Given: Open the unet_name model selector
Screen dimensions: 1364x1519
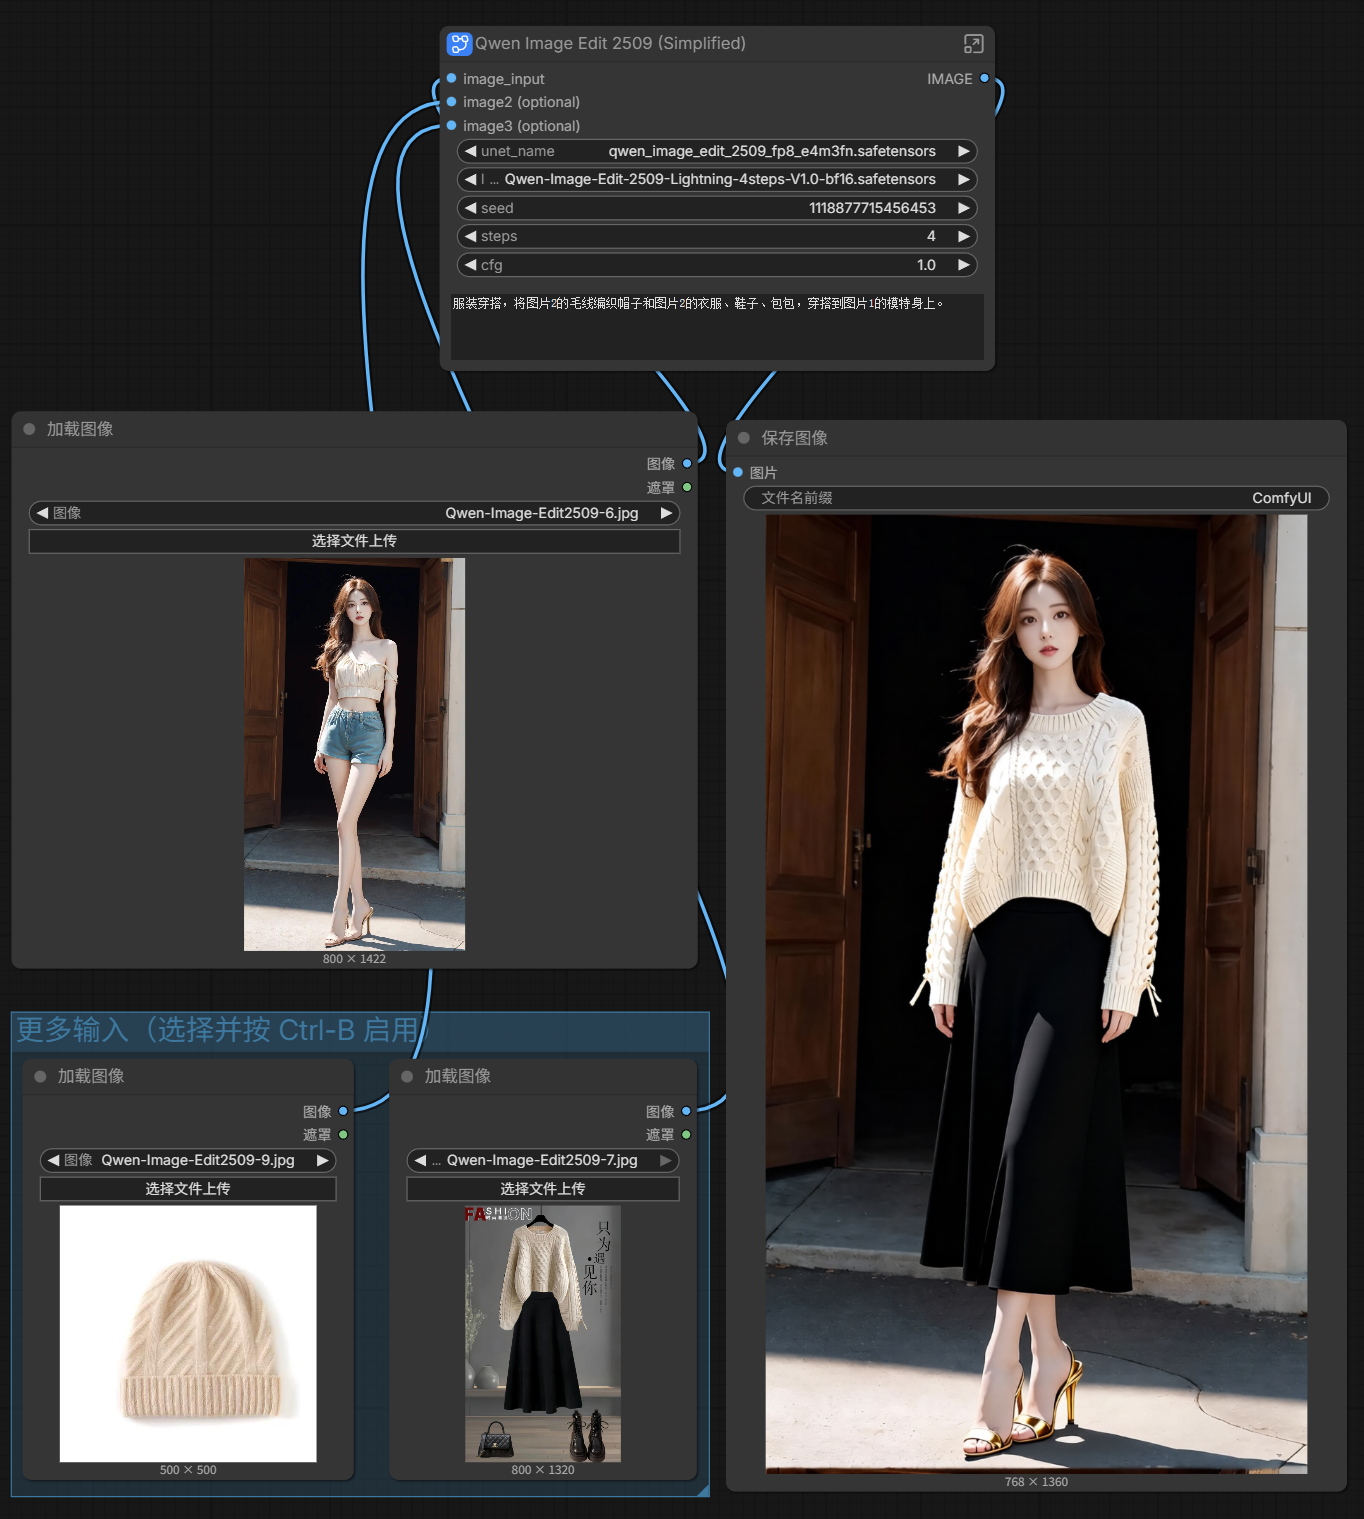Looking at the screenshot, I should 716,151.
